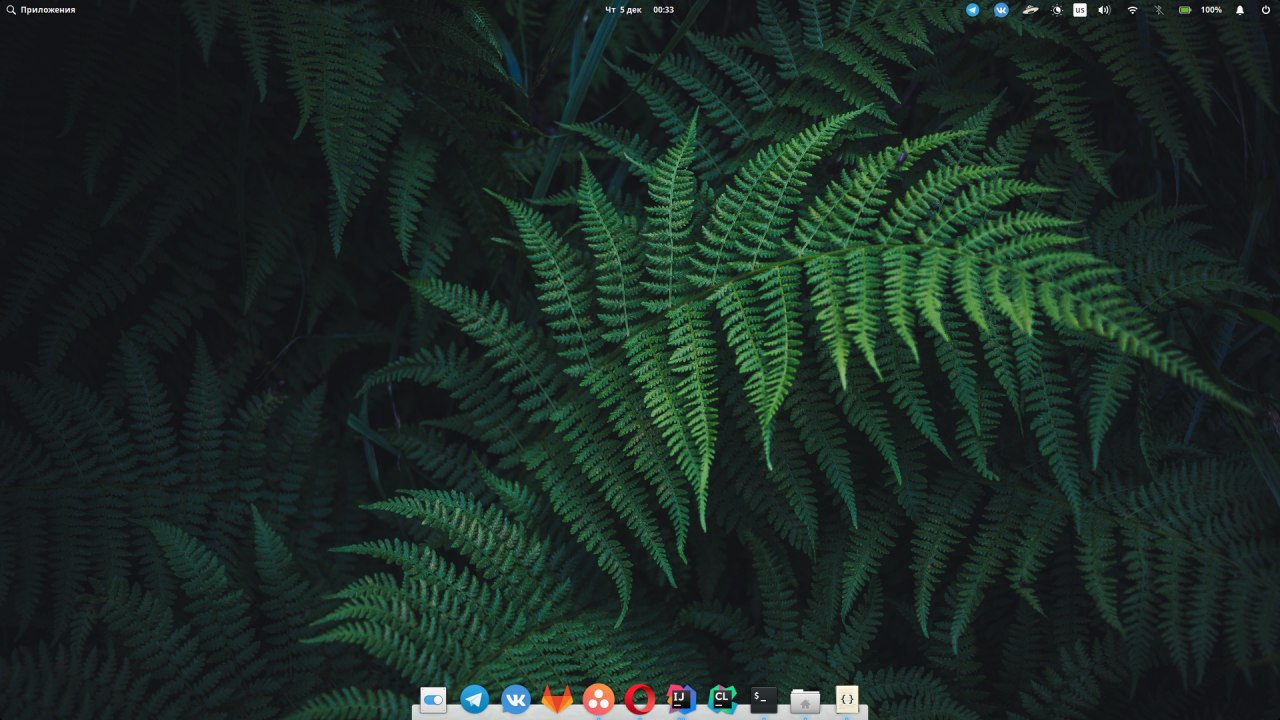Launch Opera browser from the dock
This screenshot has width=1280, height=720.
click(x=640, y=699)
